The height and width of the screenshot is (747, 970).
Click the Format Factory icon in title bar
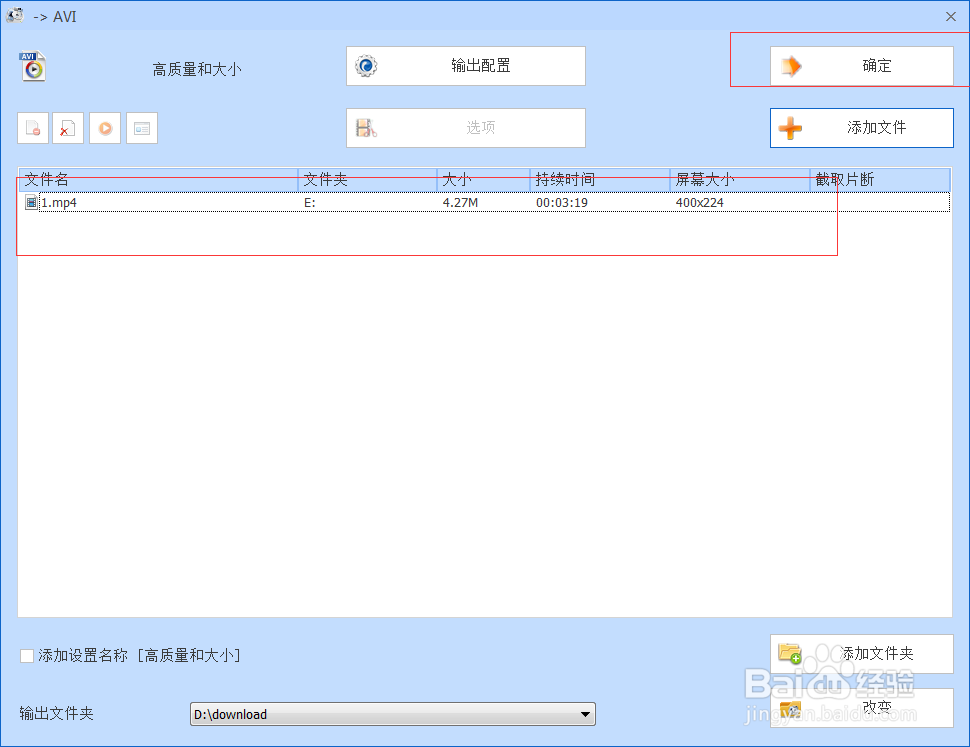(14, 16)
